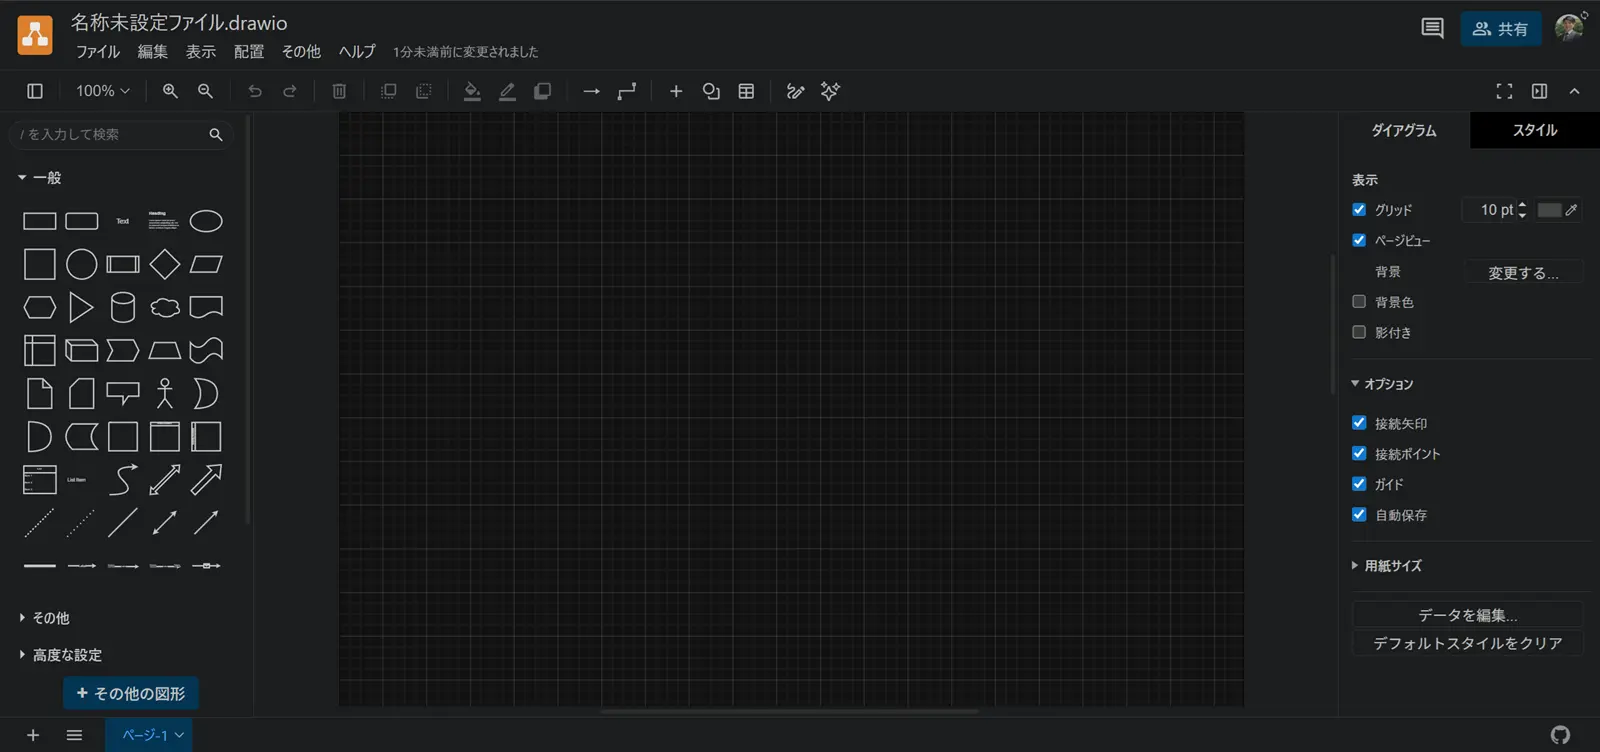Open the comments icon in the header
1600x752 pixels.
[x=1432, y=28]
